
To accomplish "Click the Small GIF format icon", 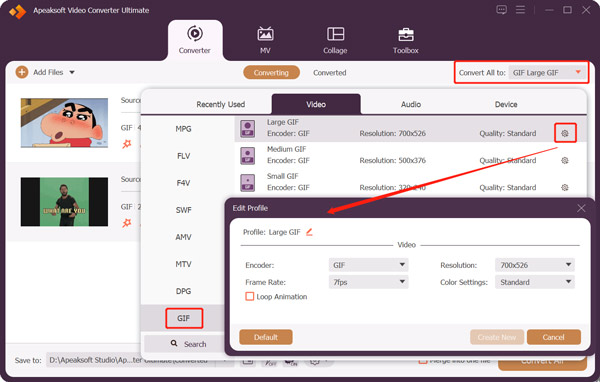I will [x=248, y=183].
